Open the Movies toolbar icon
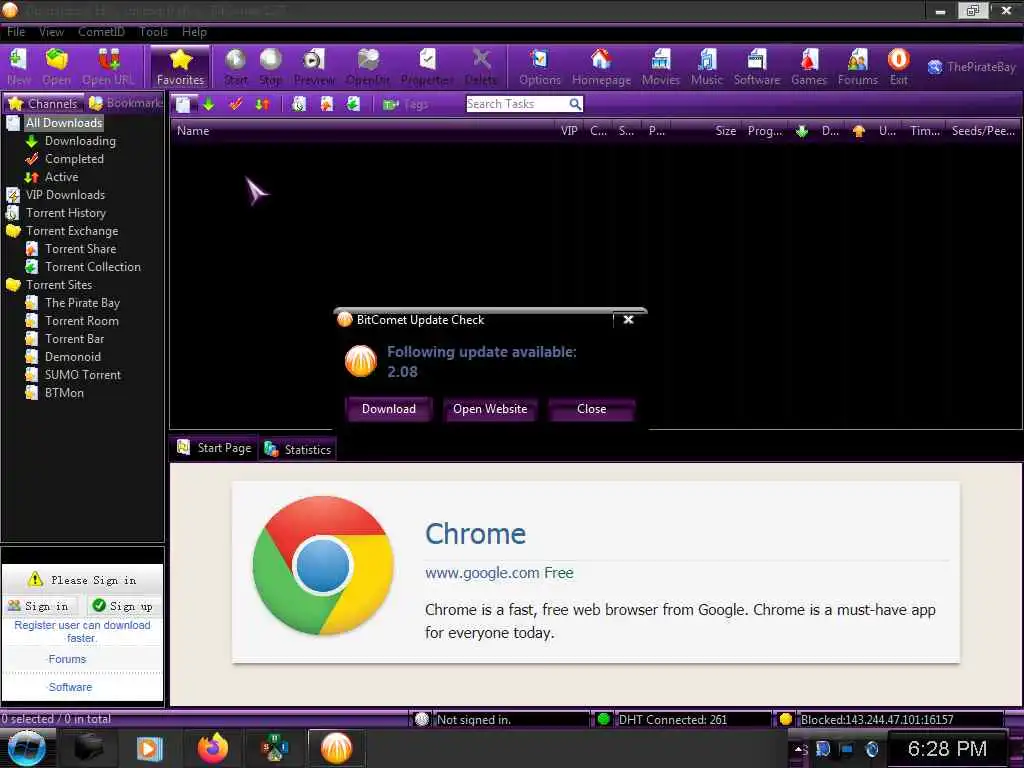Viewport: 1024px width, 768px height. (x=661, y=67)
